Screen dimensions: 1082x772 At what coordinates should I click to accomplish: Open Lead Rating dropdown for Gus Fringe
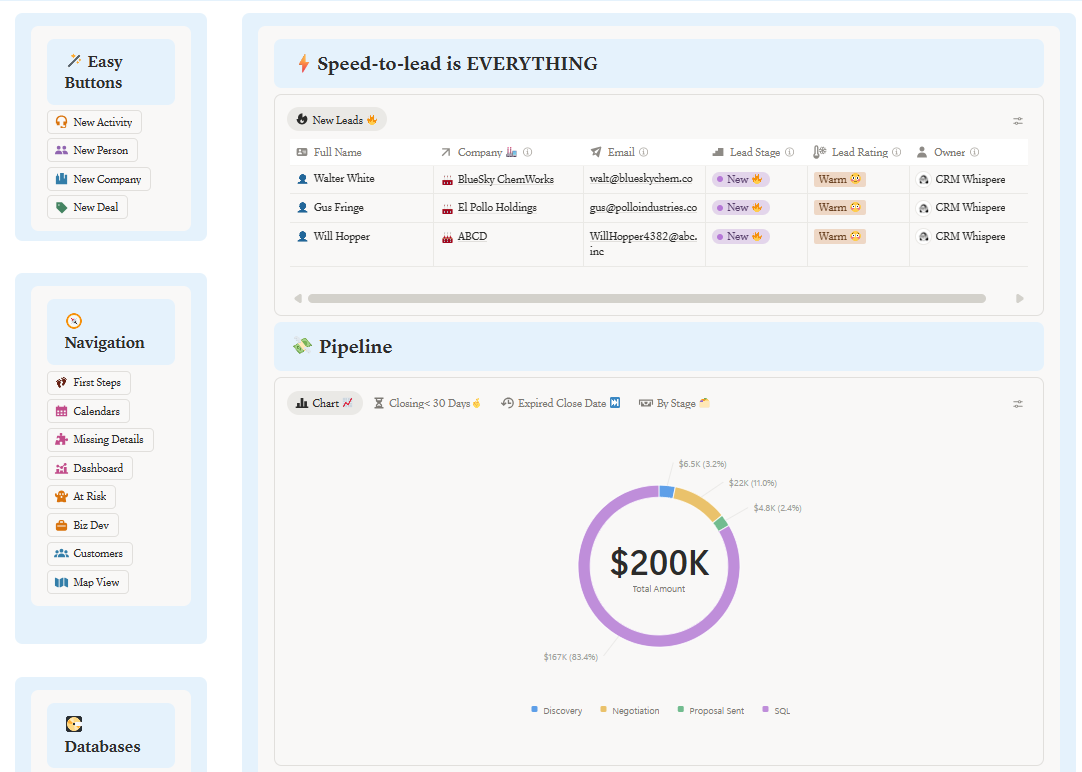click(839, 208)
